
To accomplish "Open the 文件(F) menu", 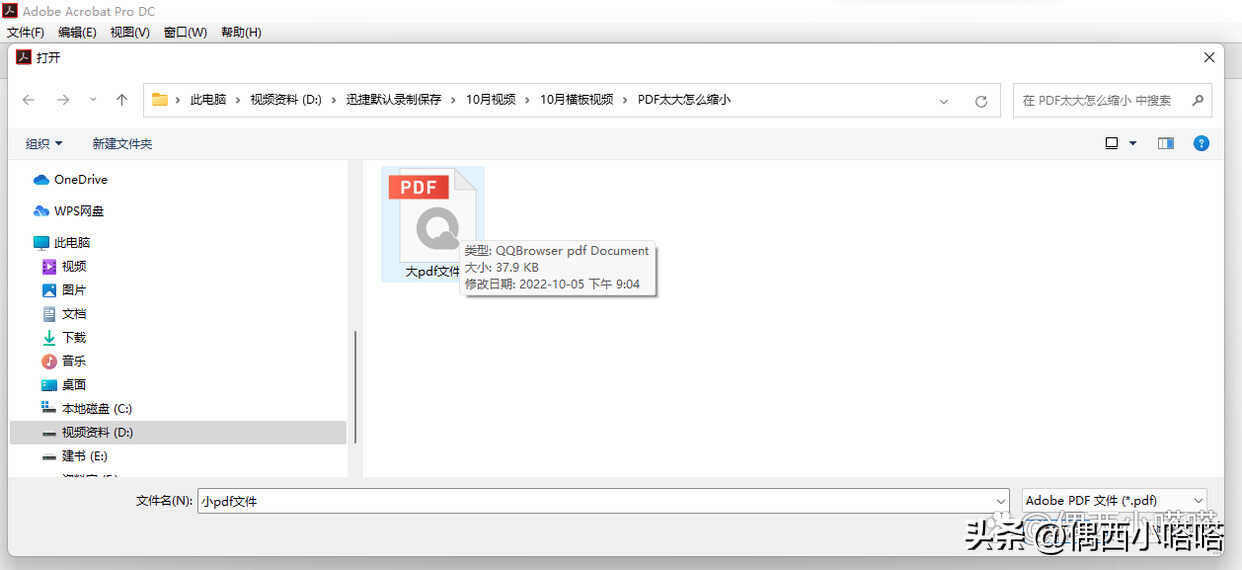I will (25, 32).
